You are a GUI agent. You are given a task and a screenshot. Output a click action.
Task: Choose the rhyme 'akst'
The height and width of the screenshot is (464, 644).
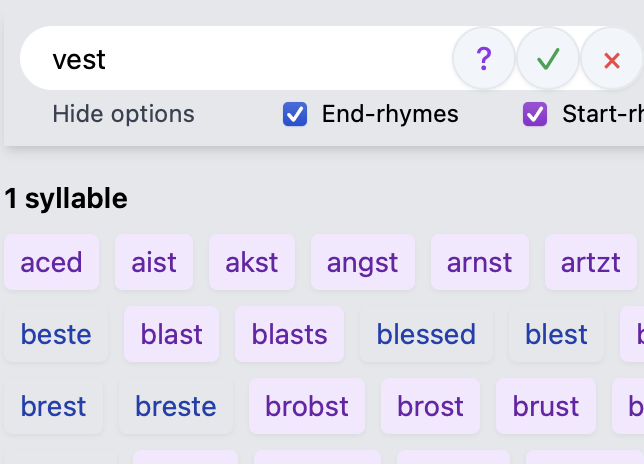click(x=252, y=262)
